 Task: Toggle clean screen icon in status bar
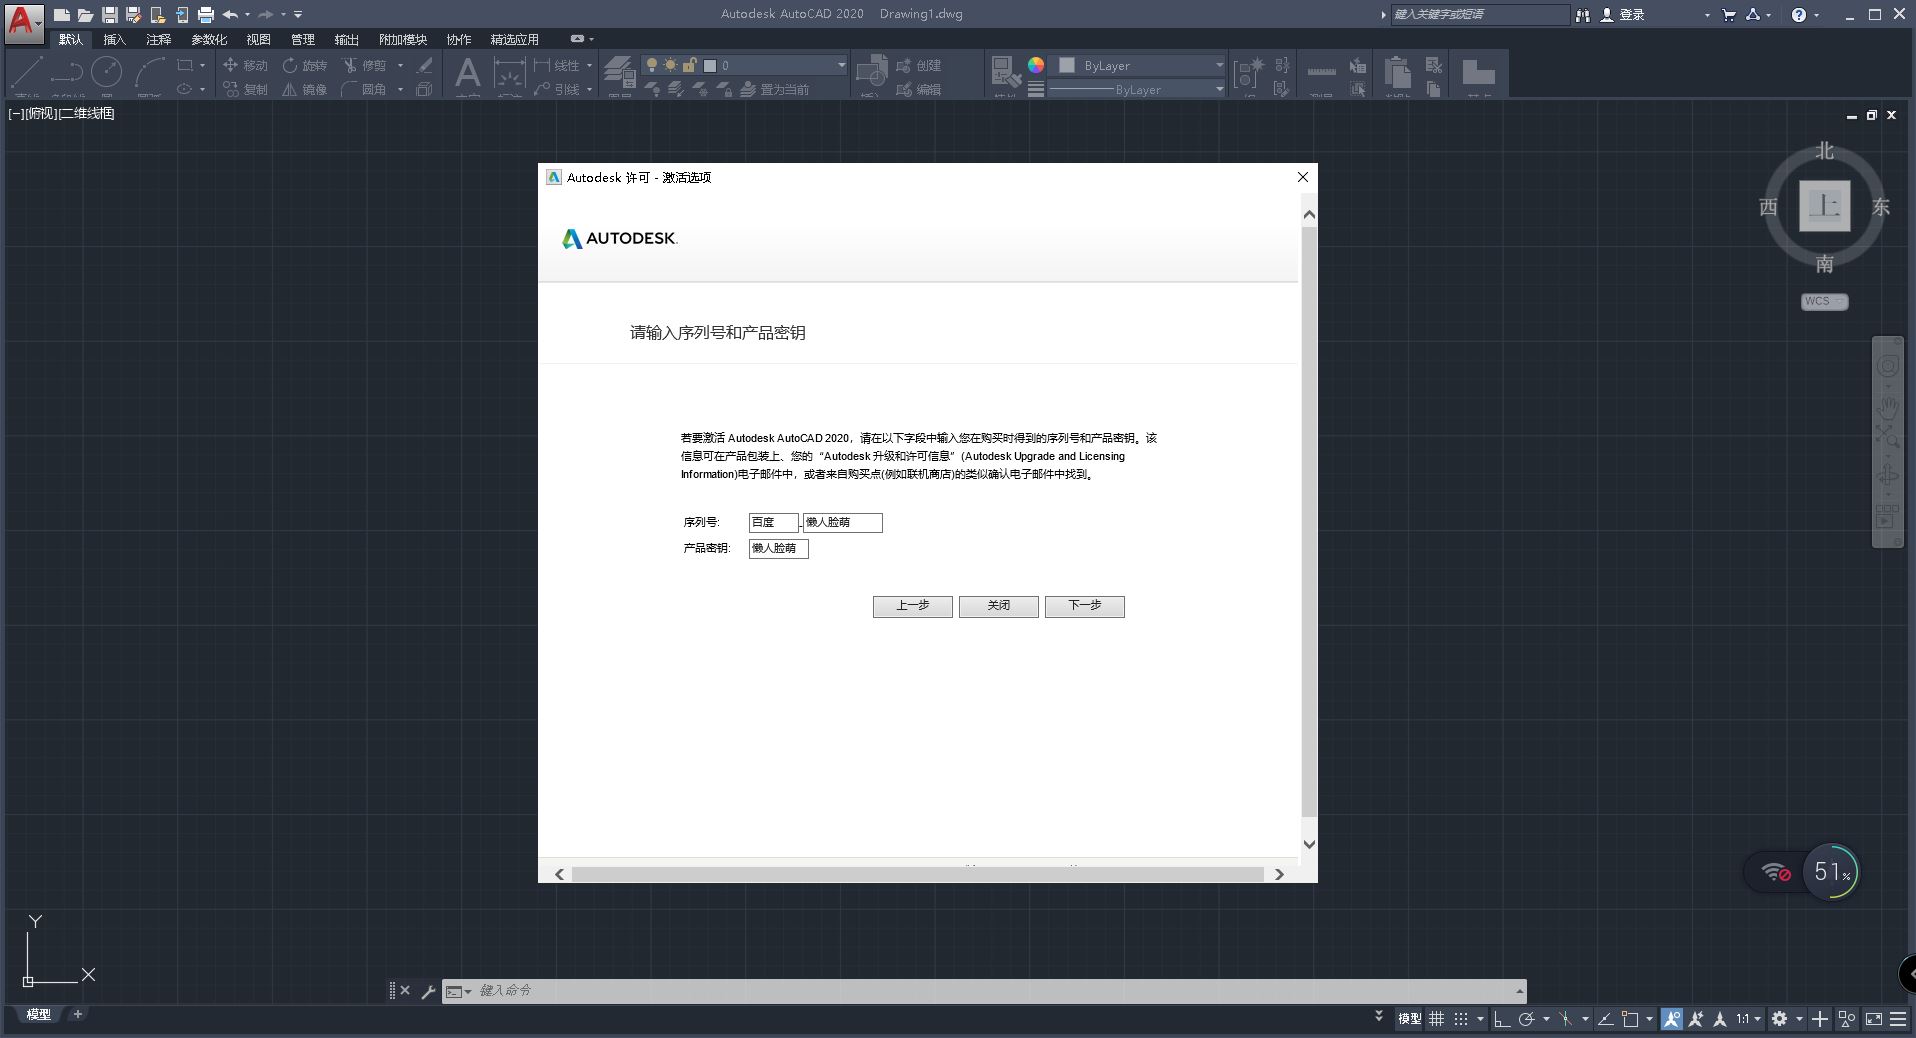pyautogui.click(x=1874, y=1019)
